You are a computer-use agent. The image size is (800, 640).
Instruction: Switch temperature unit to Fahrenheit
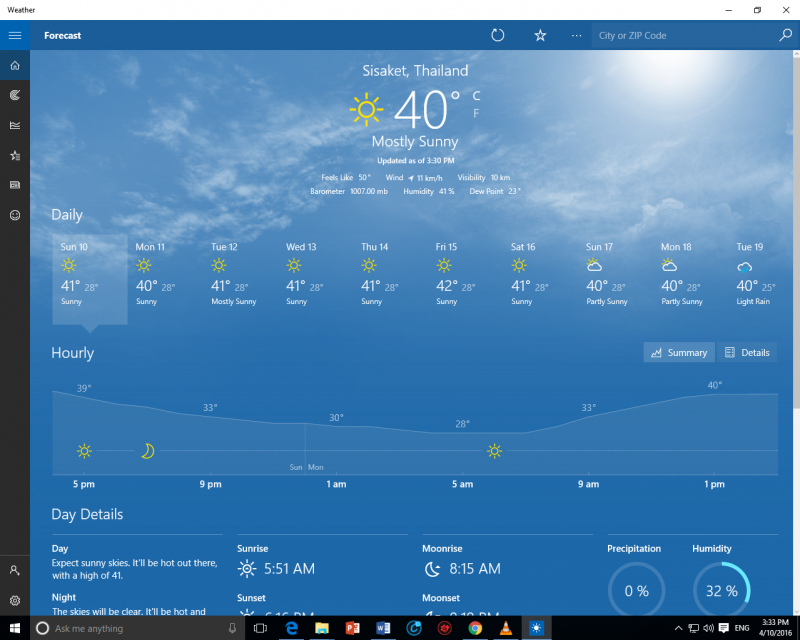click(x=476, y=113)
